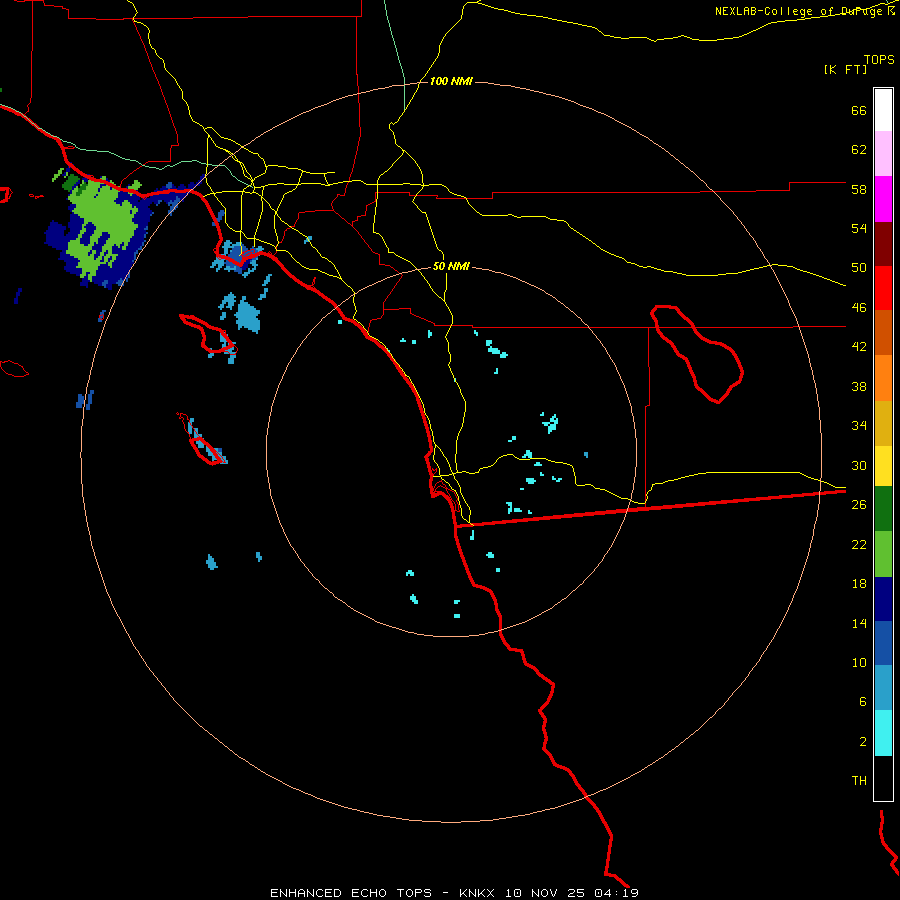
Task: Click the 58 legend value
Action: pos(859,189)
